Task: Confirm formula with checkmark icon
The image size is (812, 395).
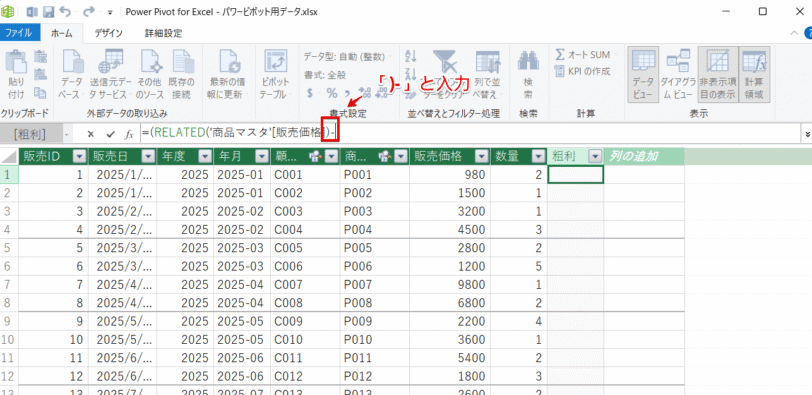Action: coord(110,134)
